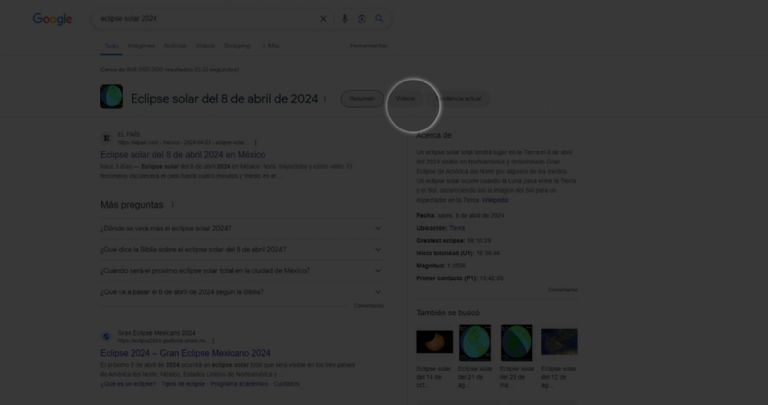768x405 pixels.
Task: Send Comentarios below the questions list
Action: click(x=369, y=306)
